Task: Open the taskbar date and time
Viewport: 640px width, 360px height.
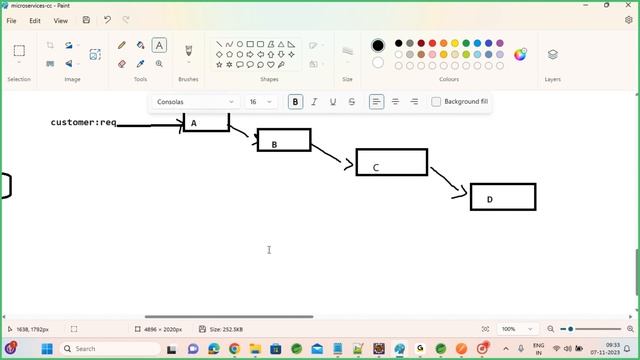Action: 605,349
